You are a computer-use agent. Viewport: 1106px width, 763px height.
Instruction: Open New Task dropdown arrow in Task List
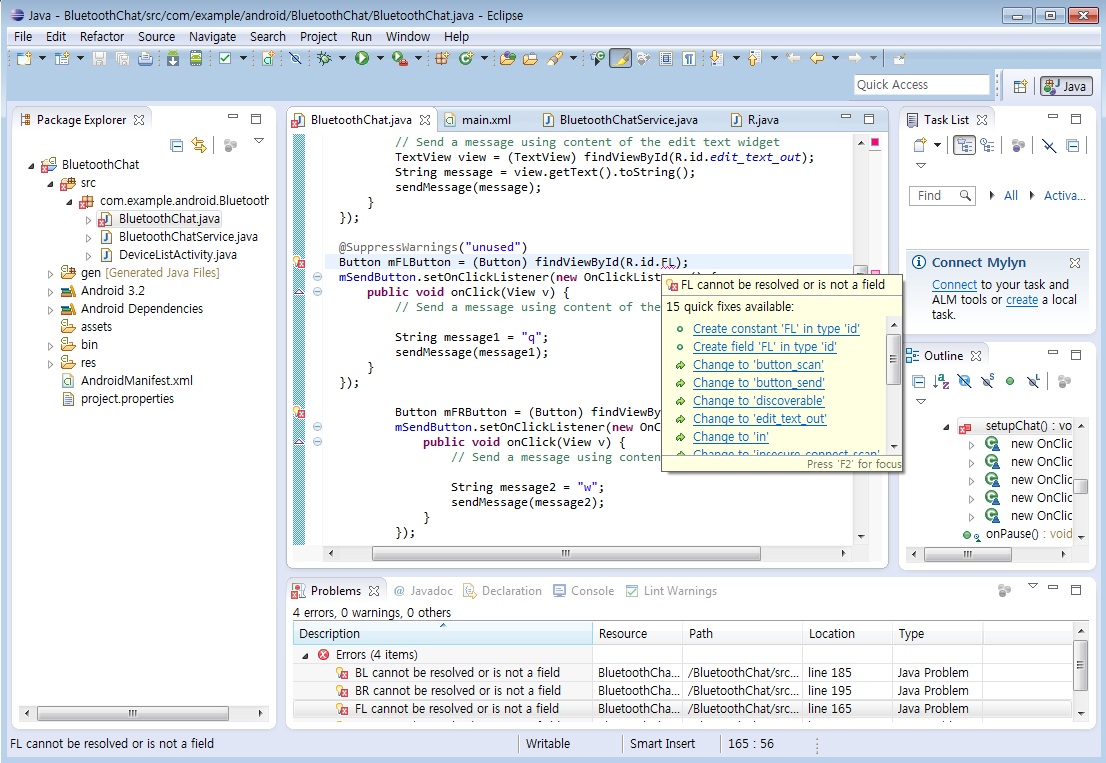tap(937, 145)
